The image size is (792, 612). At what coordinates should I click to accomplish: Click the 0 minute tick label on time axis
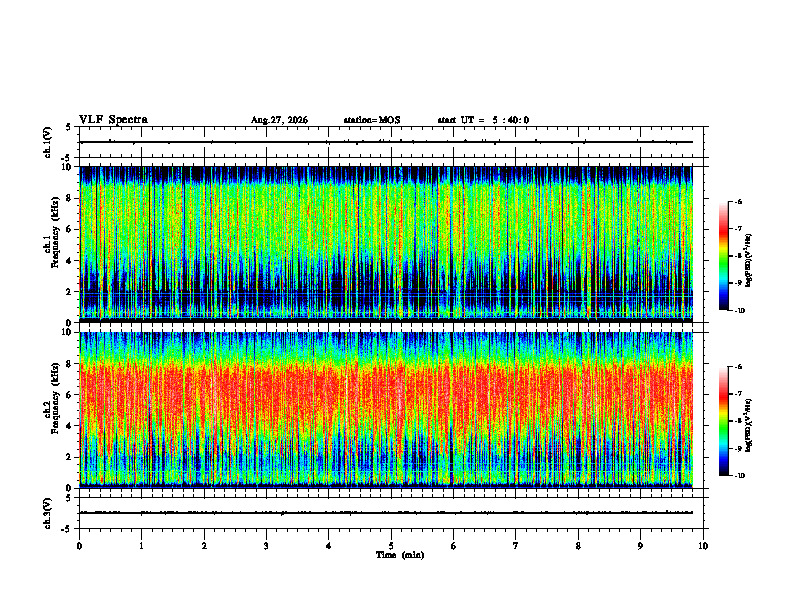pos(79,546)
